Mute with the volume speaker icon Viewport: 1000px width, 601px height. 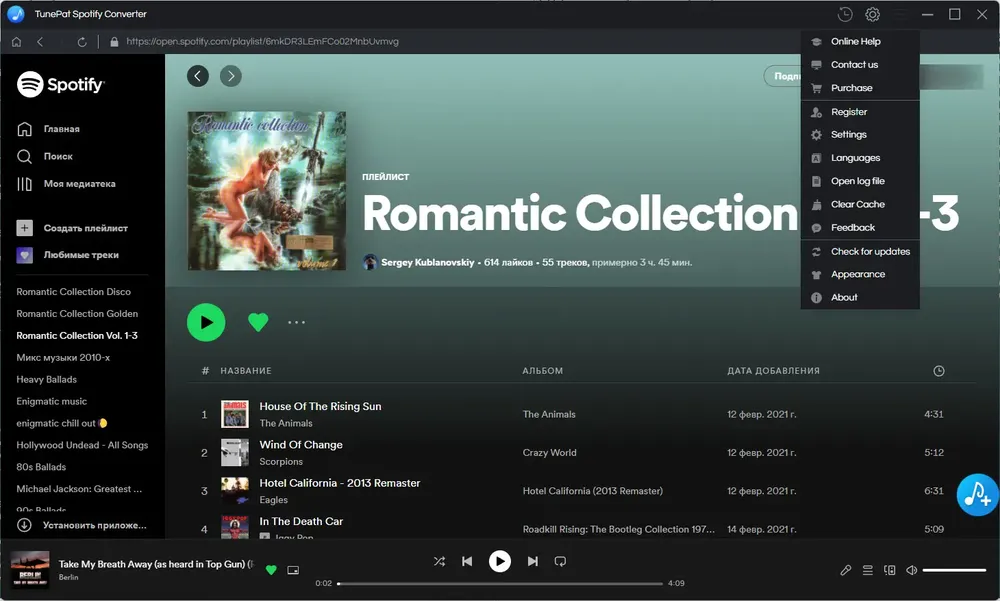click(912, 570)
